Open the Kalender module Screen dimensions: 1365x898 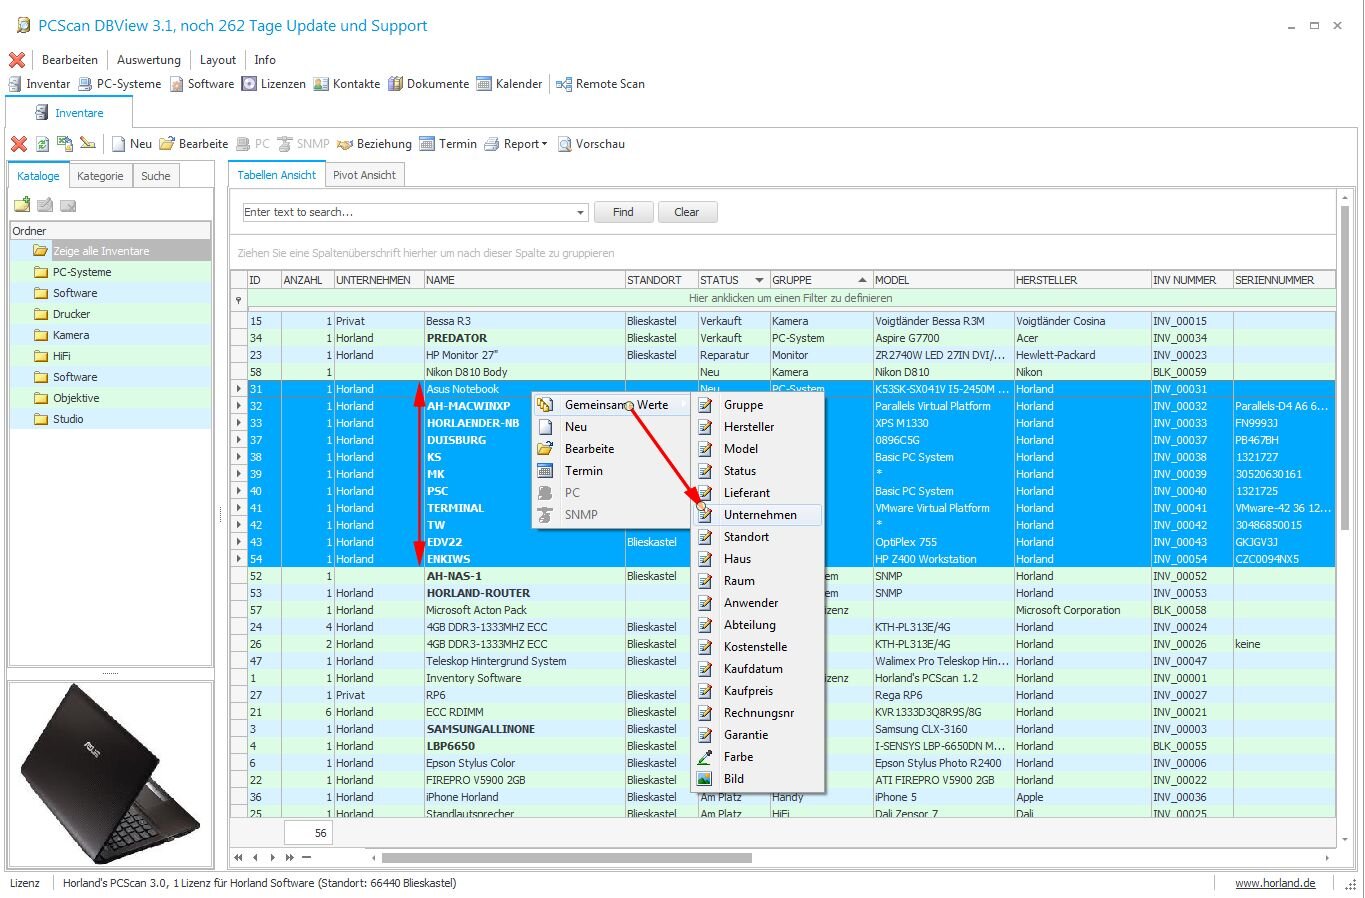510,84
